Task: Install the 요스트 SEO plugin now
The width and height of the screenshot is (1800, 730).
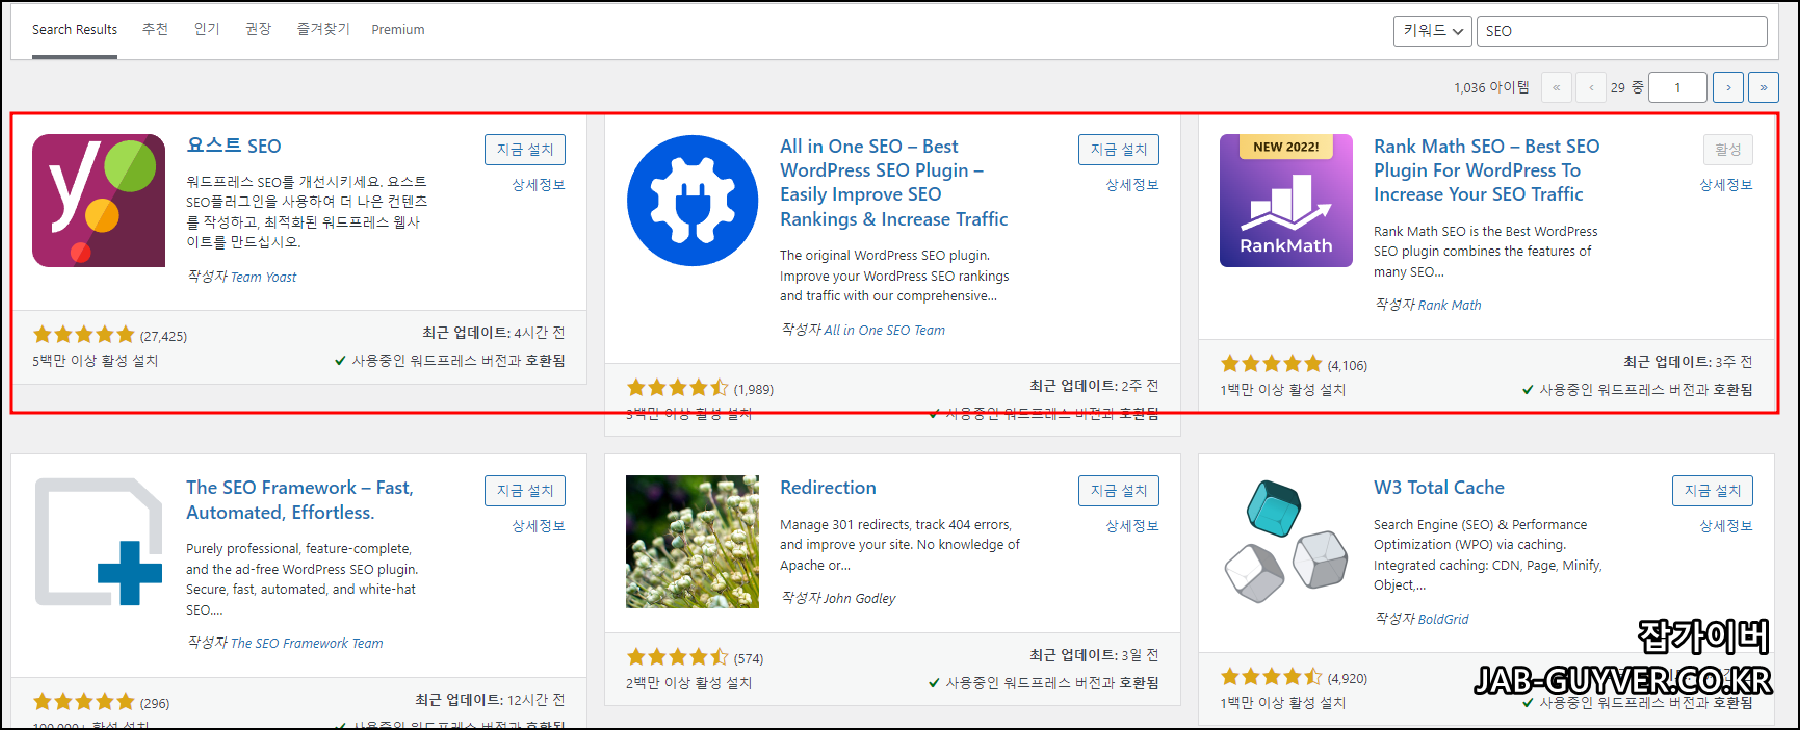Action: [x=525, y=149]
